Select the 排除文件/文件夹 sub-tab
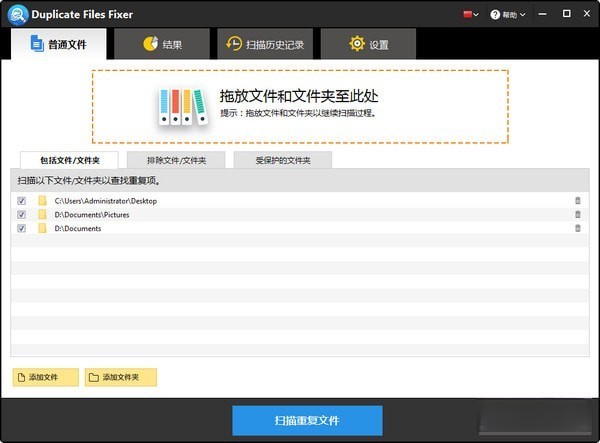 [176, 160]
